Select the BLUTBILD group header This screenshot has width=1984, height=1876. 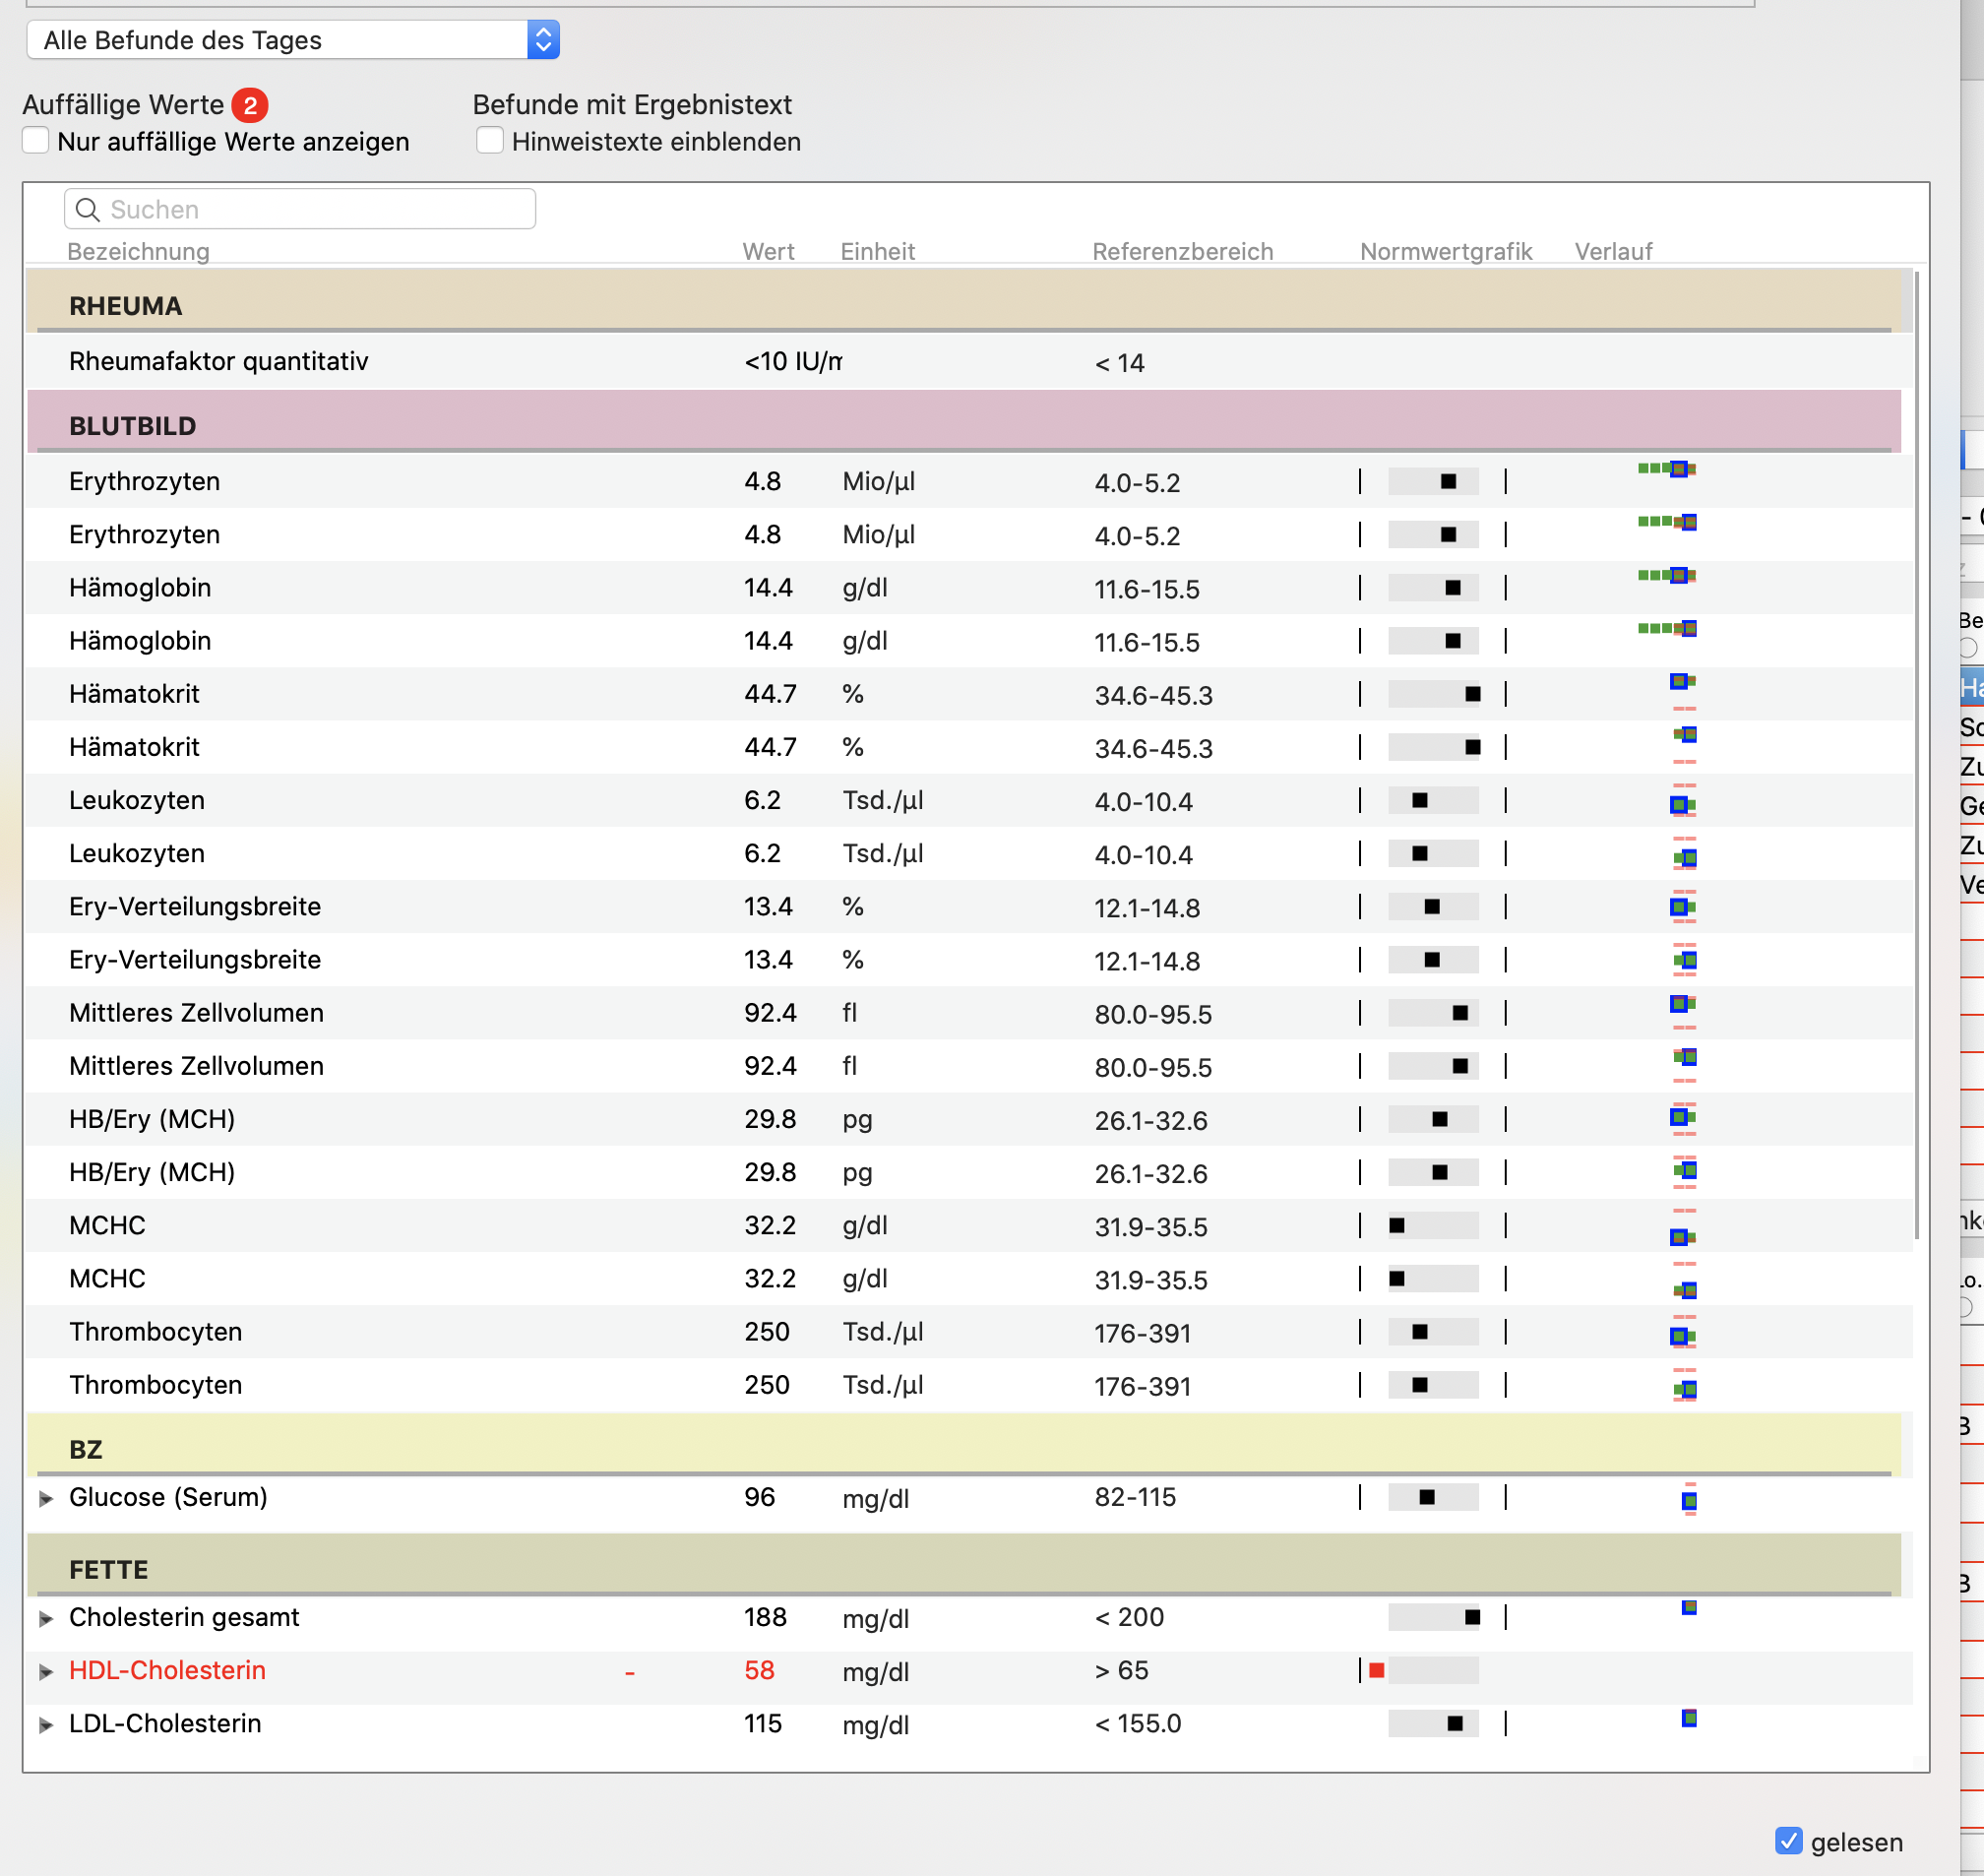point(964,421)
